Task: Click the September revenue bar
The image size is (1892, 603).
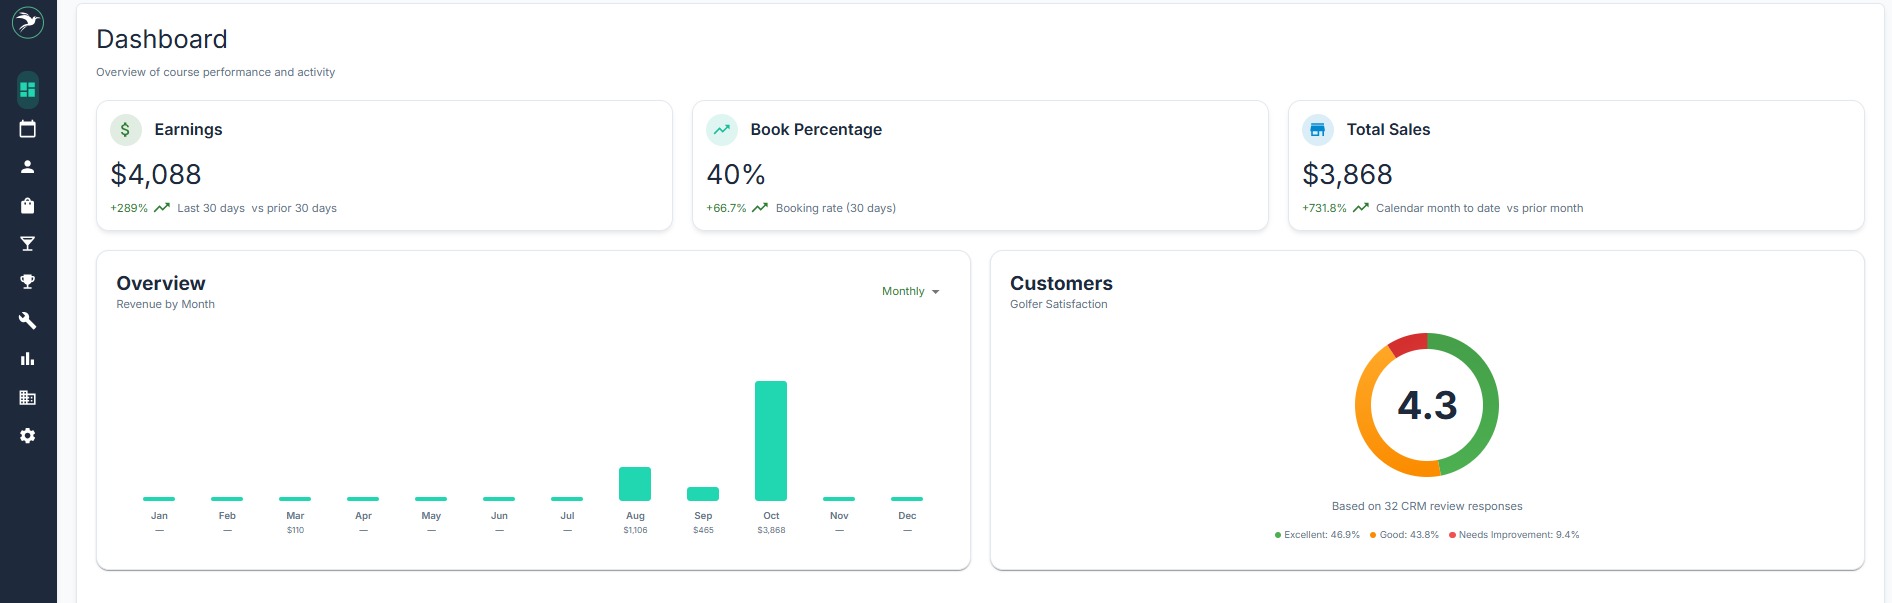Action: (x=703, y=494)
